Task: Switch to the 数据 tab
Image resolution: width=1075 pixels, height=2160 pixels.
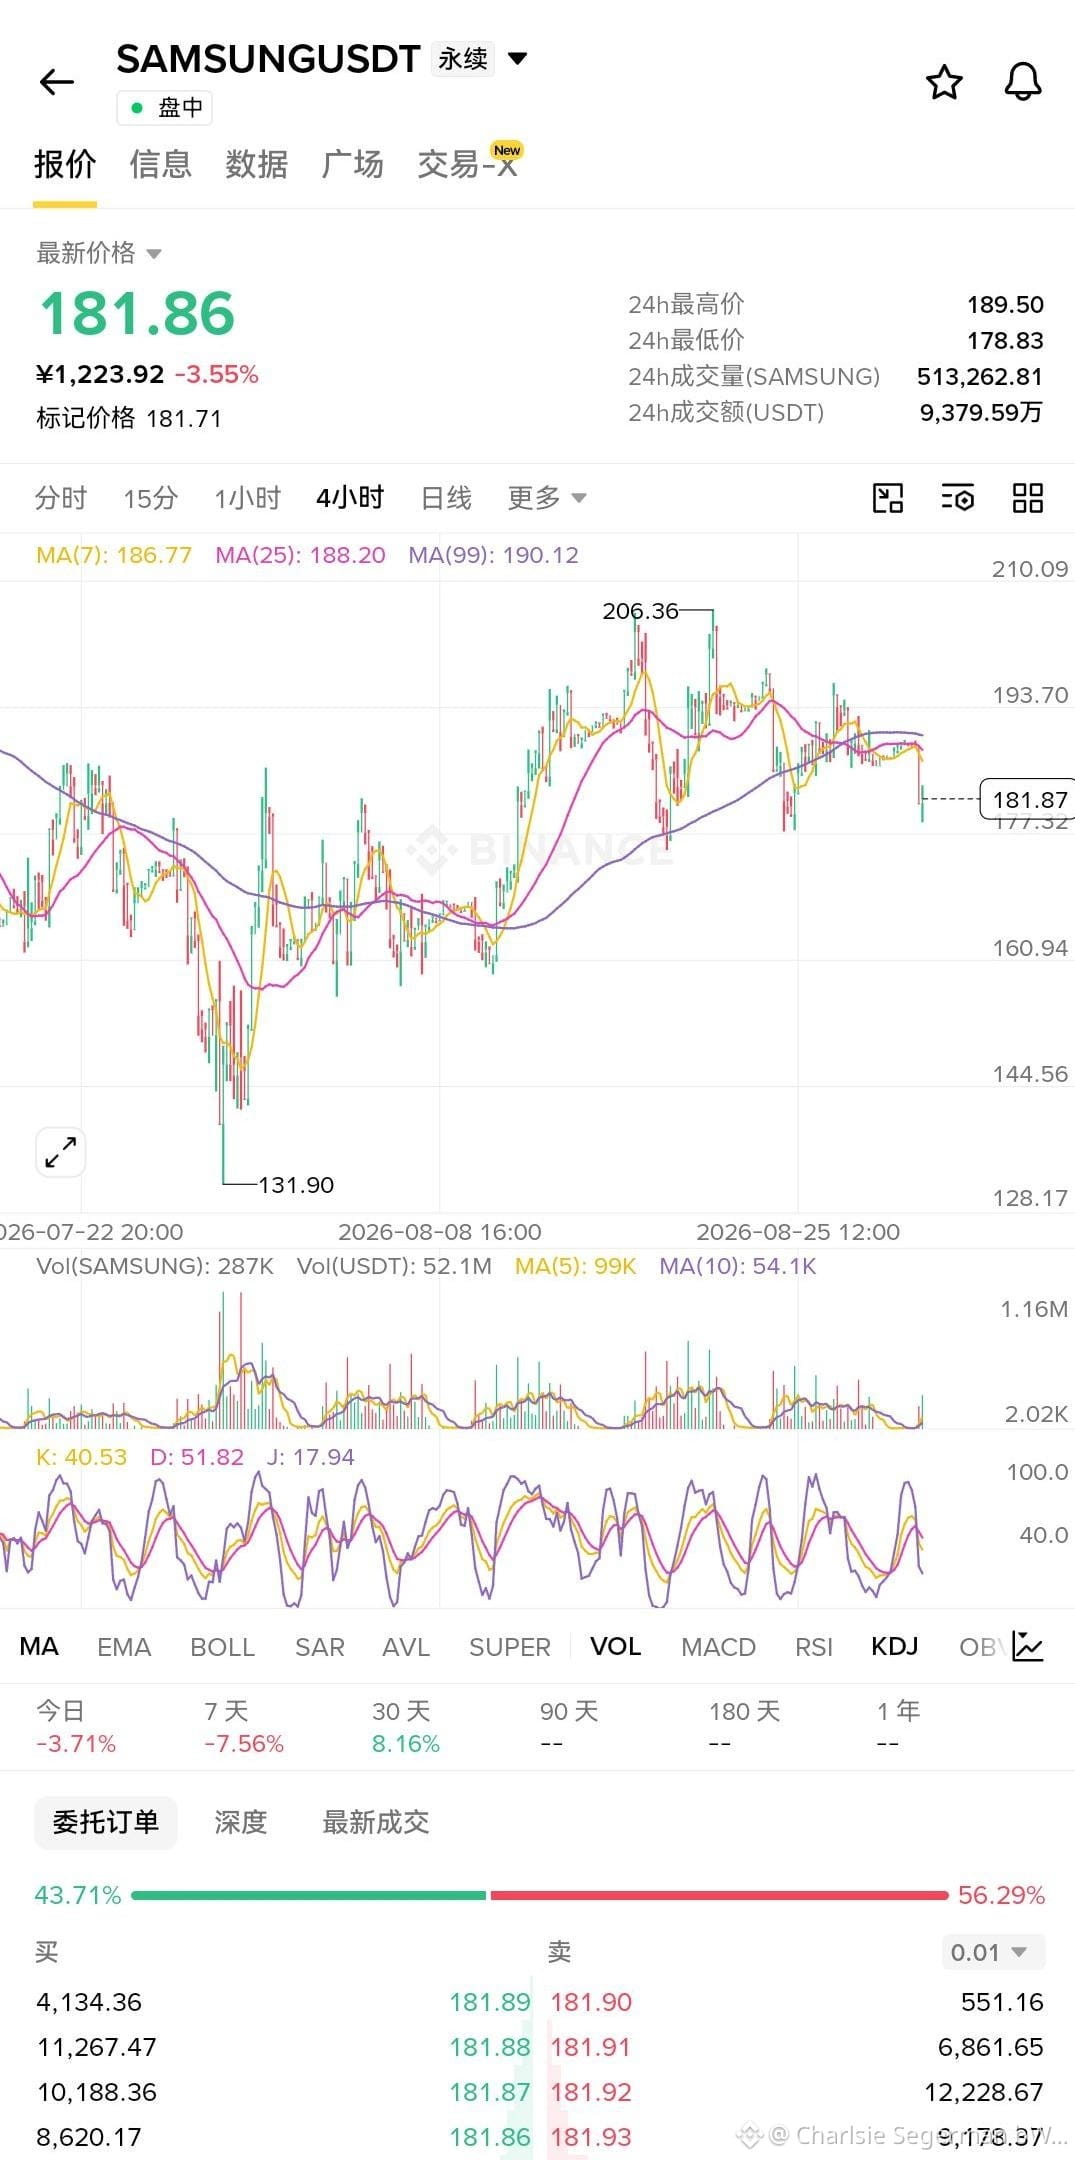Action: tap(256, 164)
